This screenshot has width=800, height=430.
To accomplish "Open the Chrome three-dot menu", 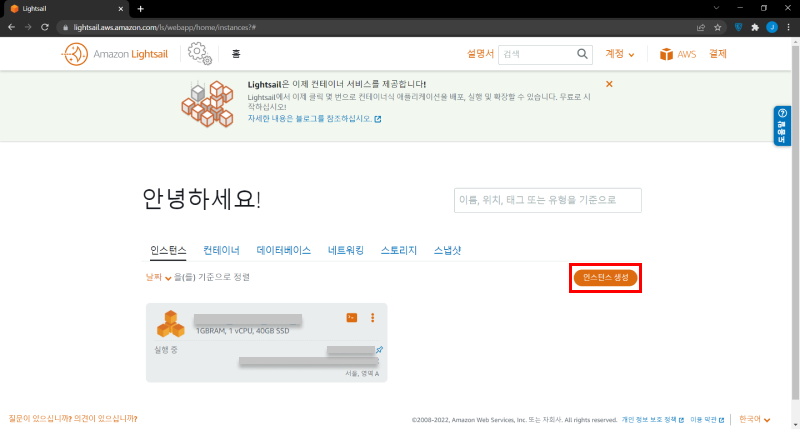I will tap(789, 27).
